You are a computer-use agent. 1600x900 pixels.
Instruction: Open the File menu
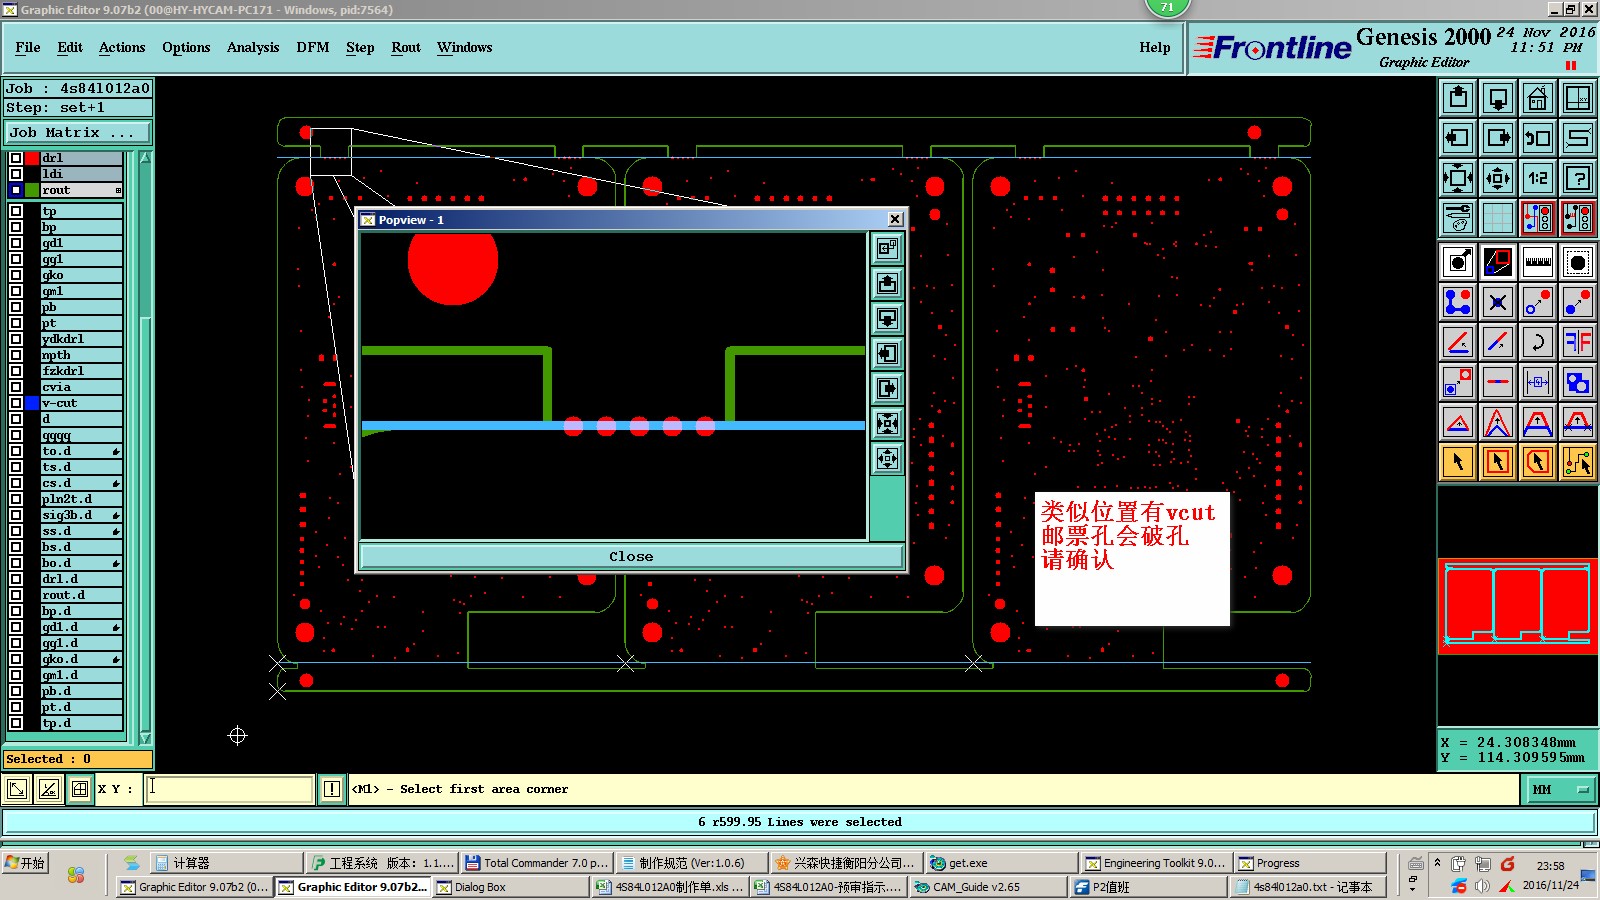pos(28,47)
